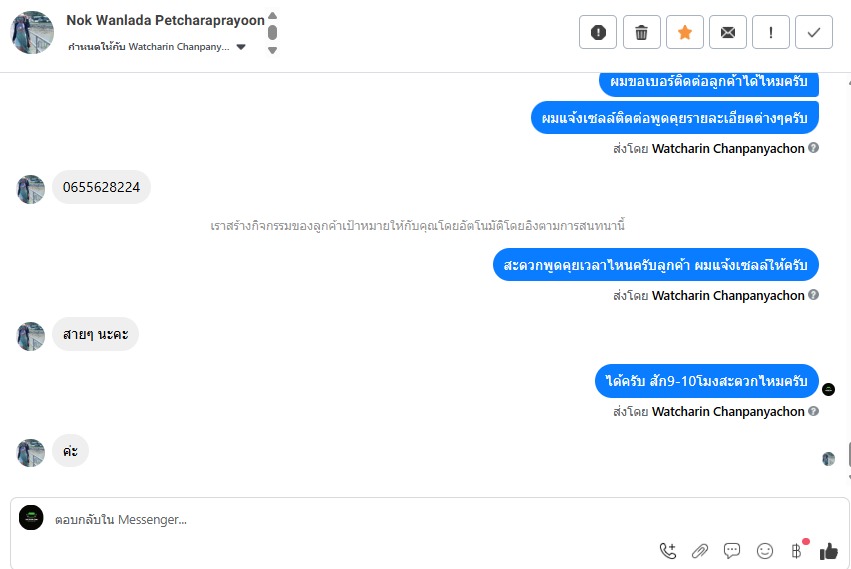Open Nok Wanlada's profile picture in header
The height and width of the screenshot is (569, 851).
(32, 33)
